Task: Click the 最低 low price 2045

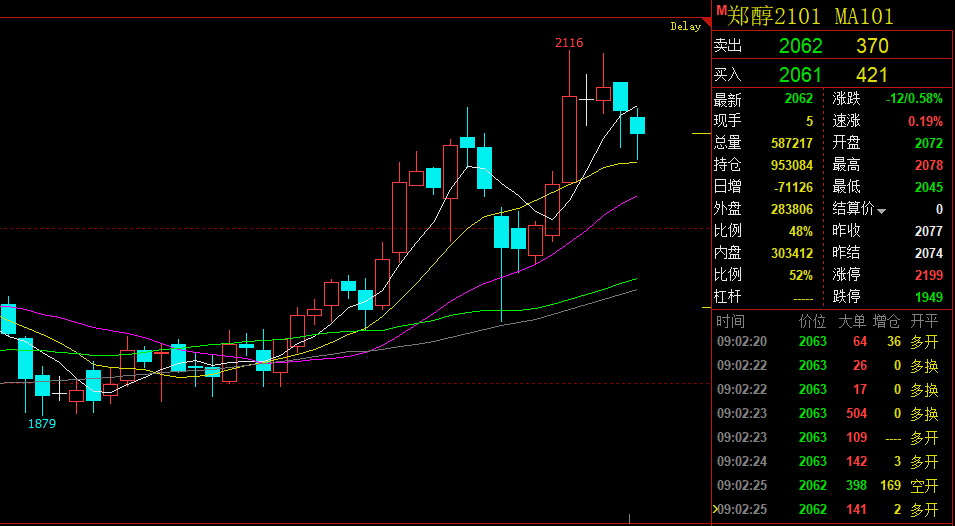Action: [x=929, y=187]
